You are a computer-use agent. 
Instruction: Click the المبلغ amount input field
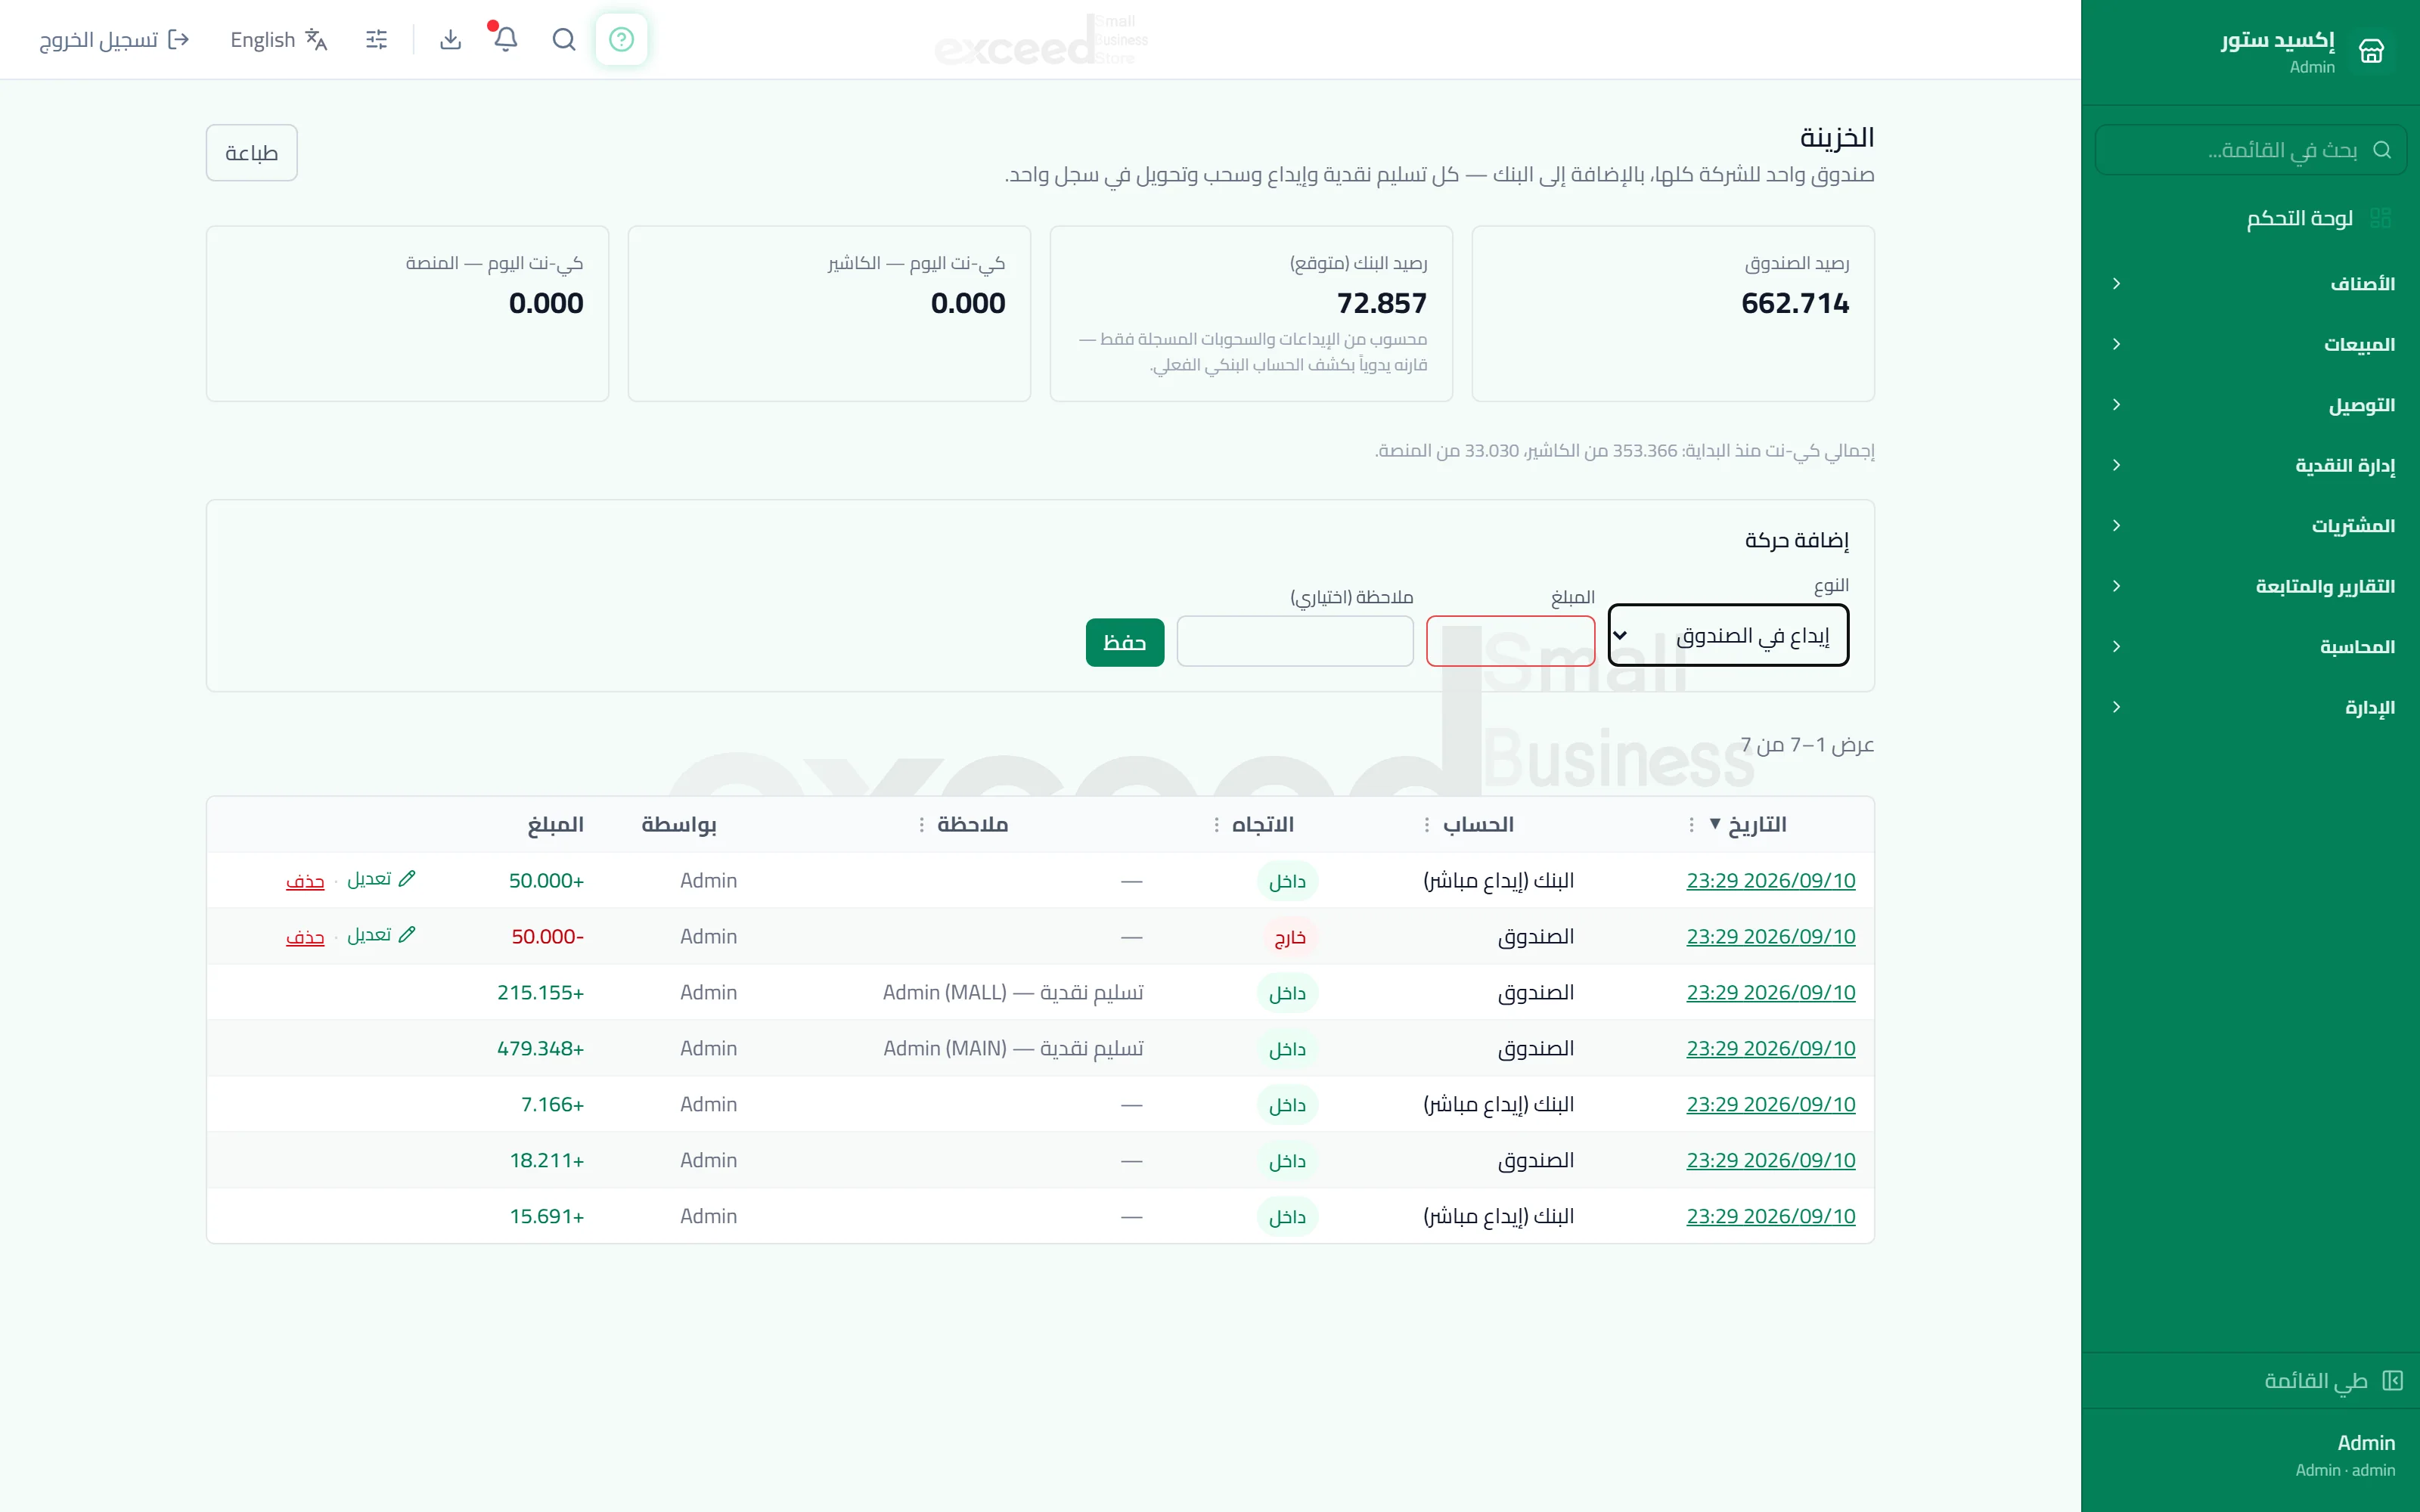pos(1510,641)
